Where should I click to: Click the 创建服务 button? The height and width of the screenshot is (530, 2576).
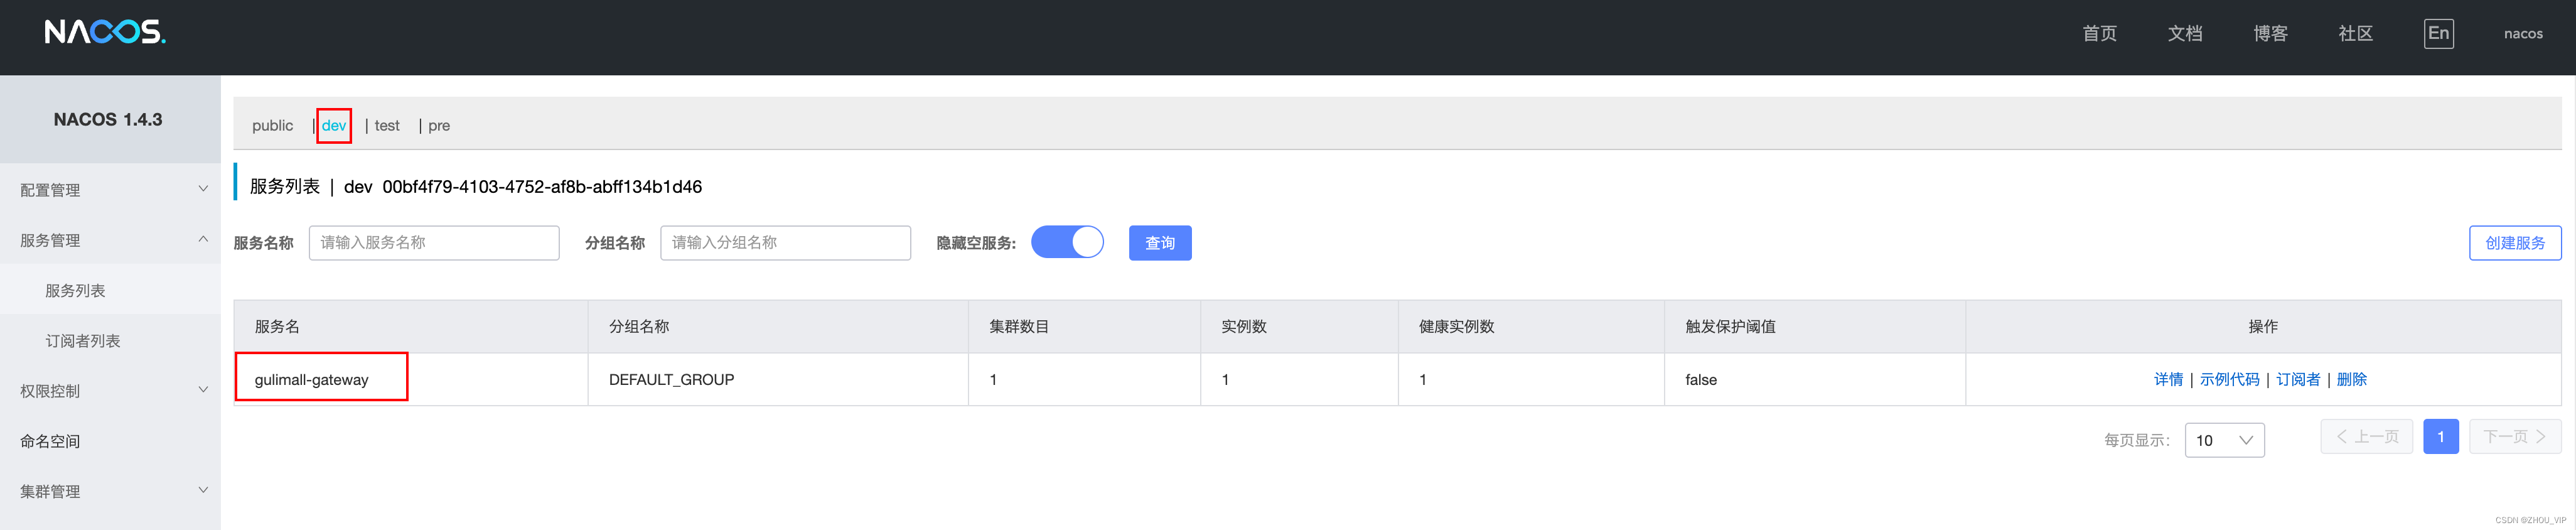2515,243
